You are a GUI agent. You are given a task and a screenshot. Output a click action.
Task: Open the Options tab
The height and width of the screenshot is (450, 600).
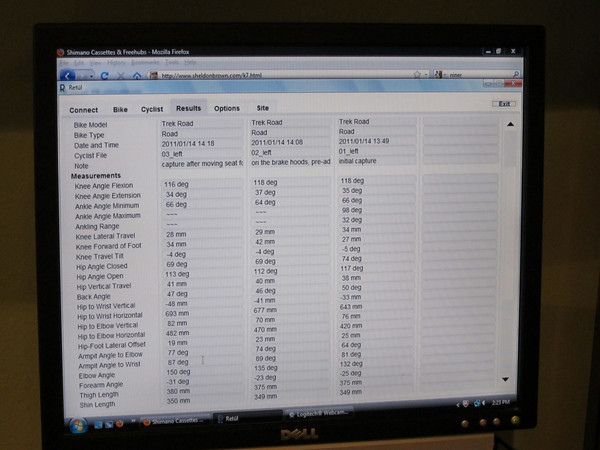pos(227,108)
